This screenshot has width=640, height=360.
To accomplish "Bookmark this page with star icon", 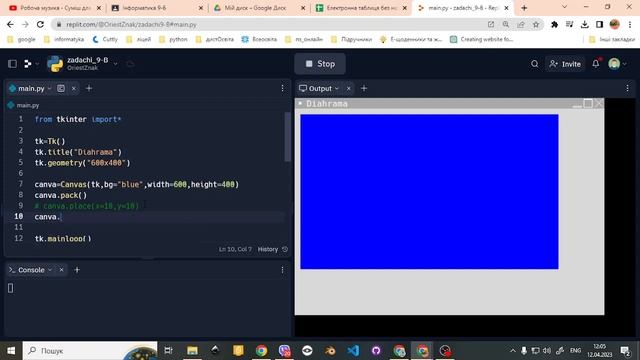I will coord(536,24).
